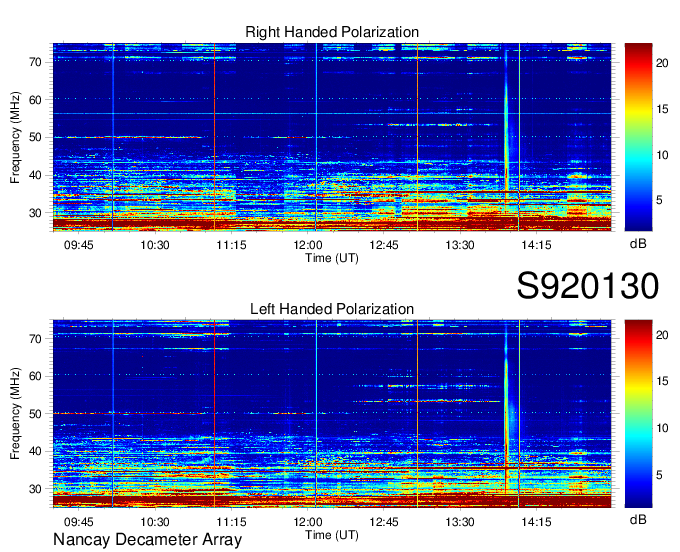Viewport: 680px width, 552px height.
Task: Click the 50 MHz tick of Right Handed plot
Action: click(36, 137)
